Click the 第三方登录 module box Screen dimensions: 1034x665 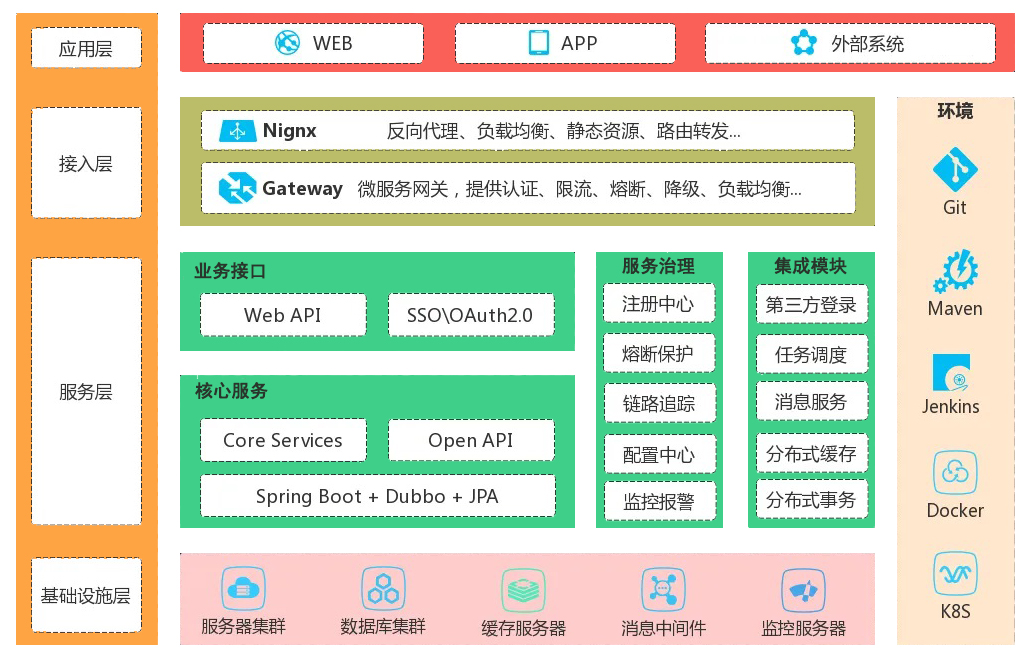[x=811, y=305]
